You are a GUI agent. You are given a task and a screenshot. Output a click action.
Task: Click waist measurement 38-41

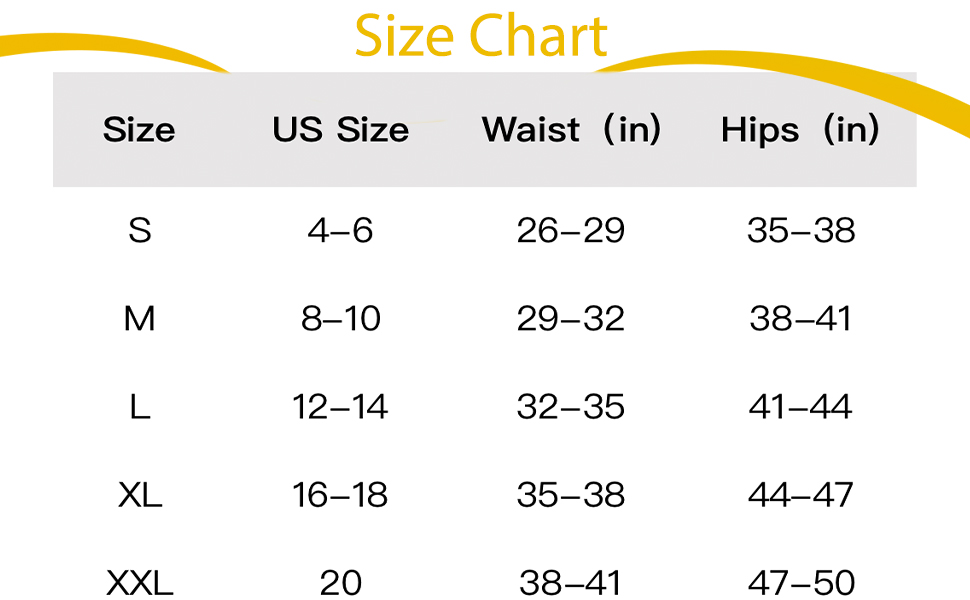point(570,583)
